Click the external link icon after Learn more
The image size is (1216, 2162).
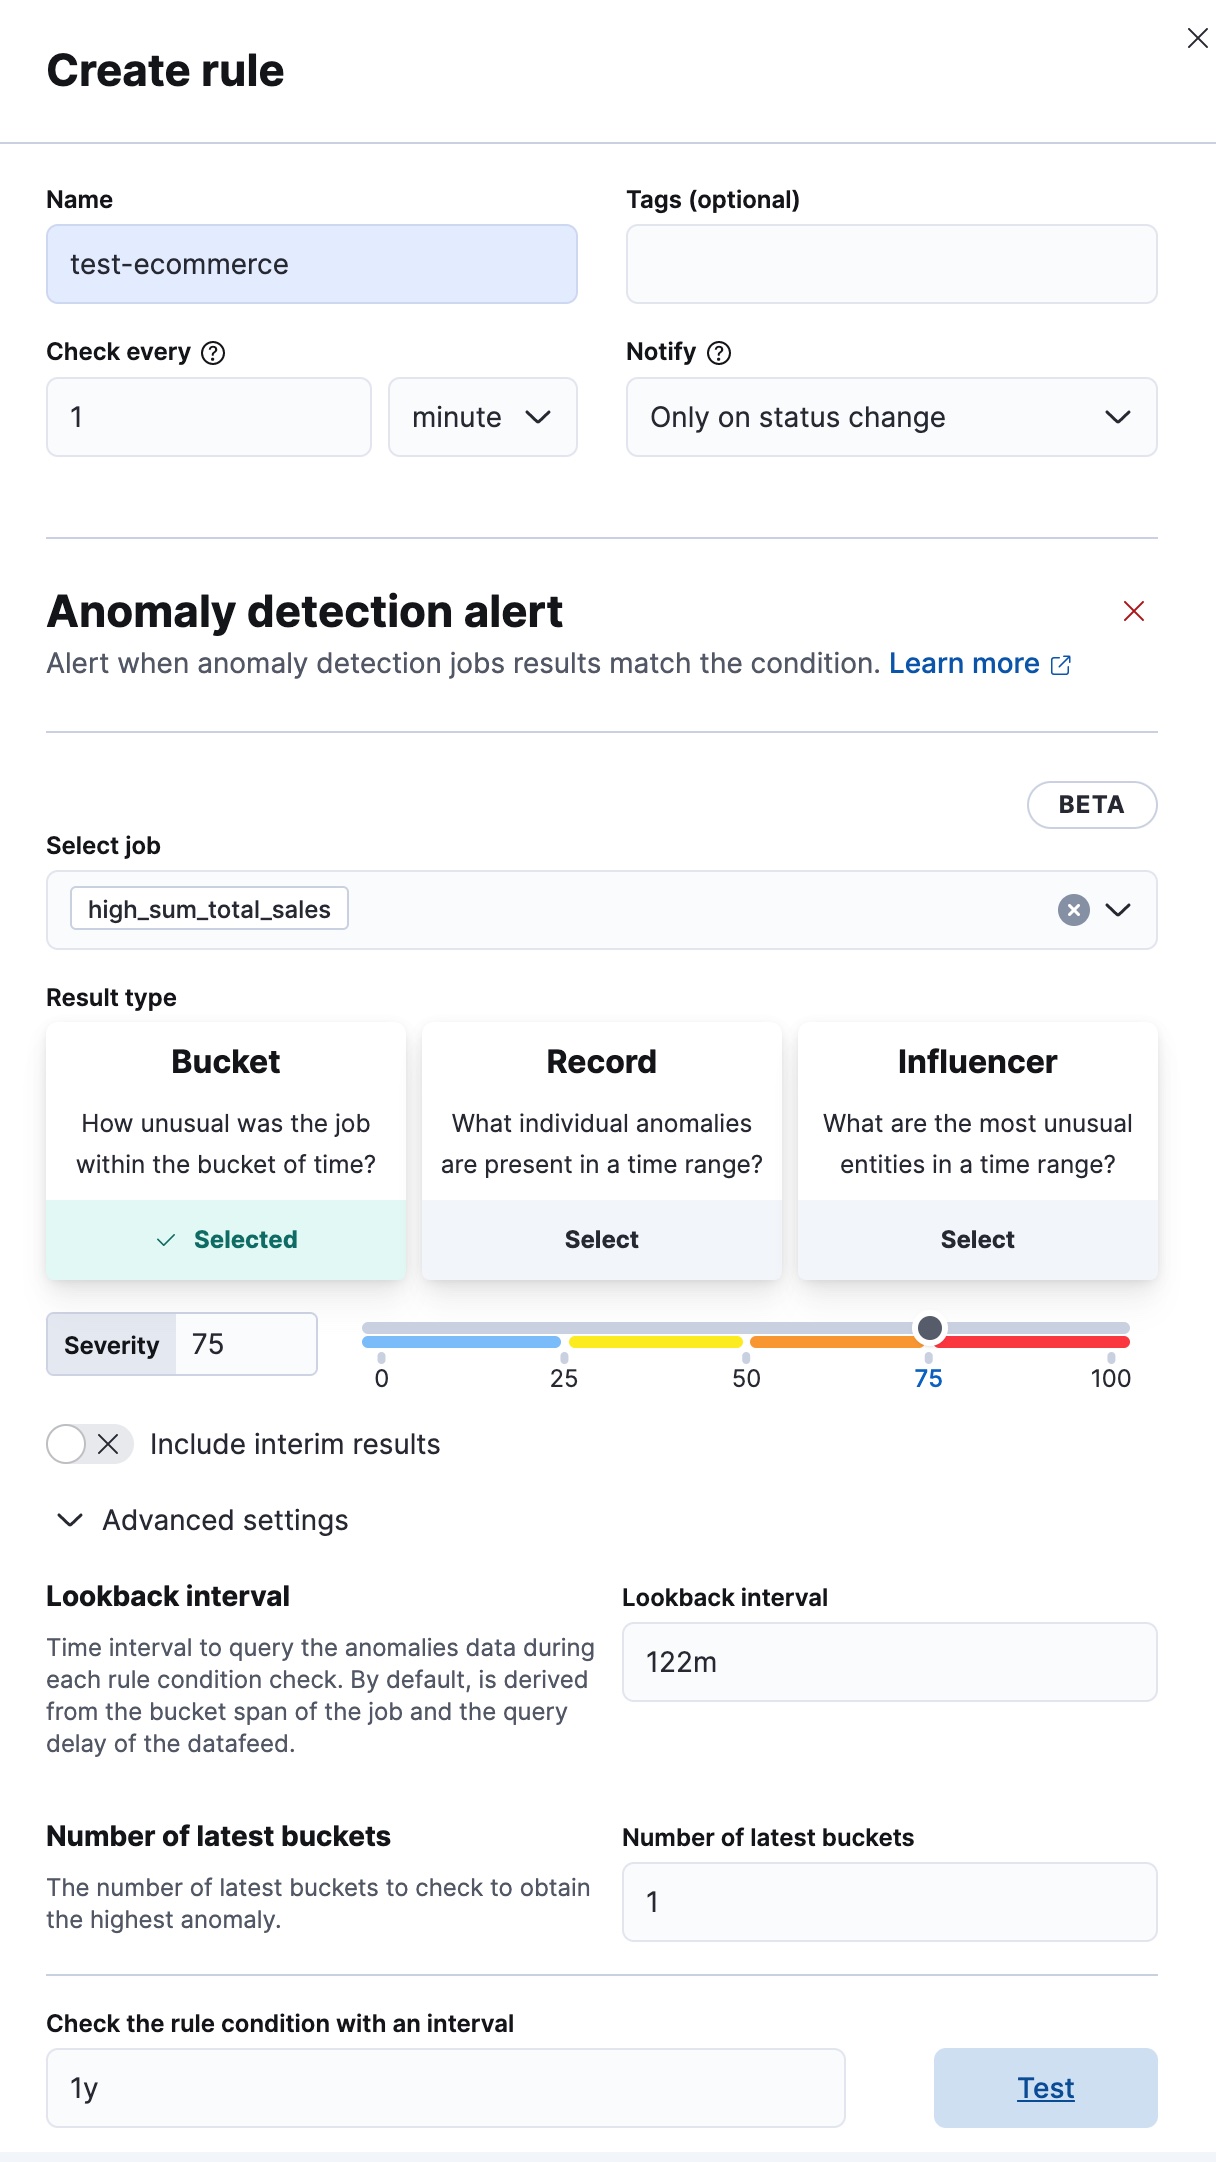pos(1061,663)
